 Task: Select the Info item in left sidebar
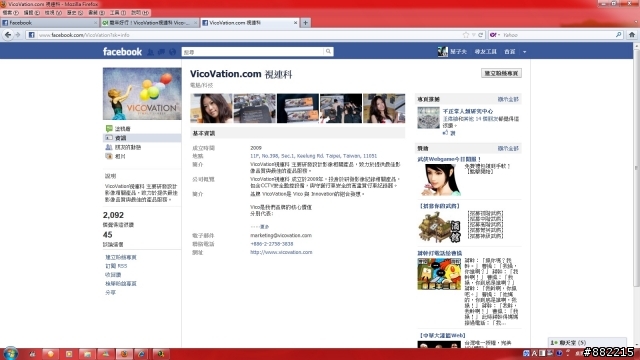point(142,138)
